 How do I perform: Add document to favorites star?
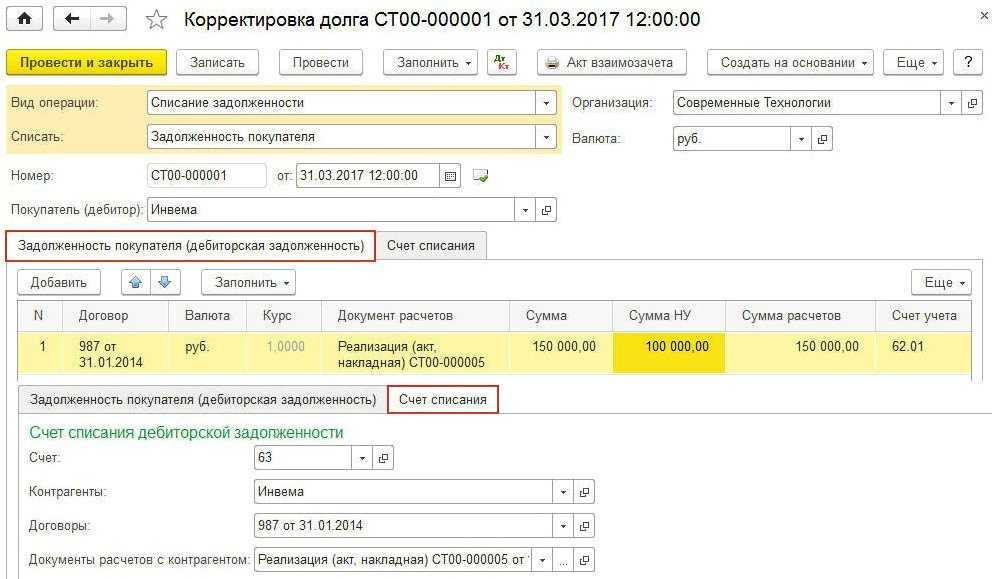(x=156, y=20)
